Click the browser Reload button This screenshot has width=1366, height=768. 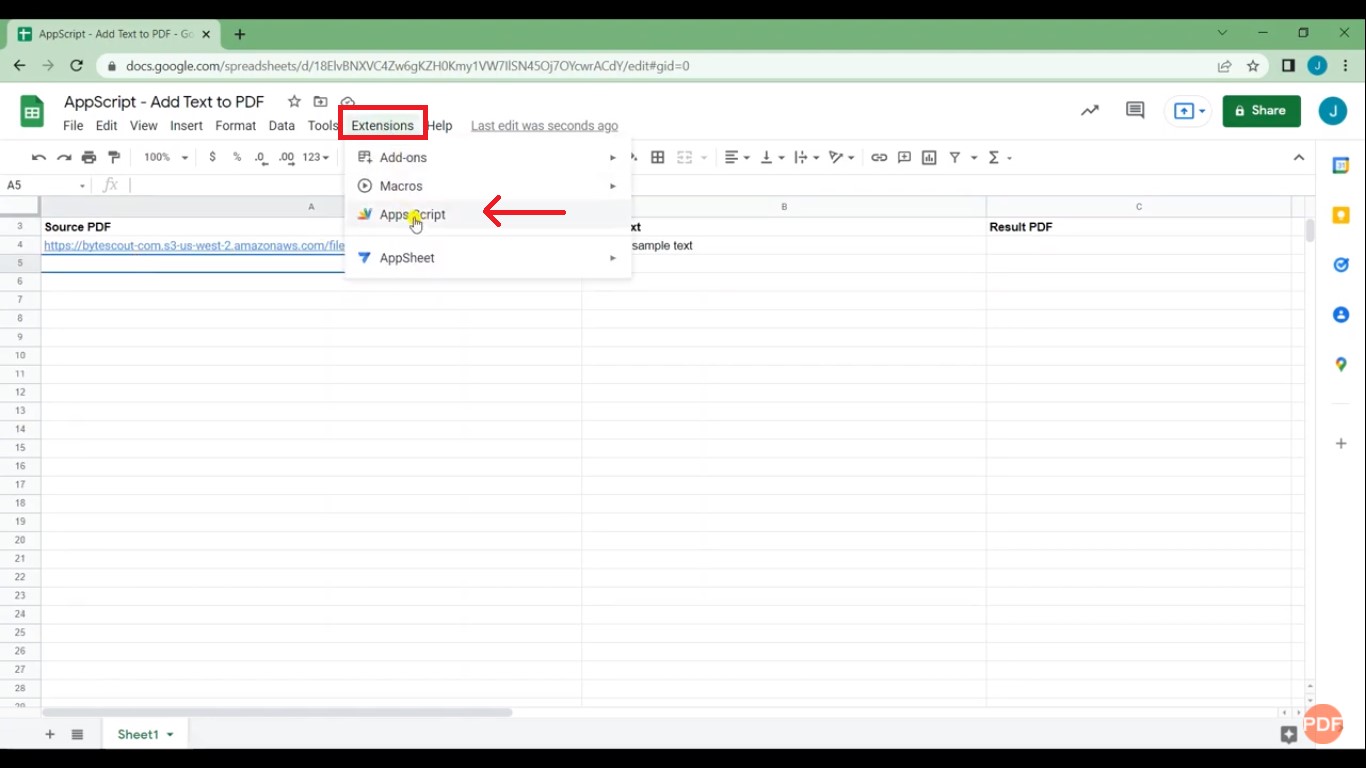point(76,66)
